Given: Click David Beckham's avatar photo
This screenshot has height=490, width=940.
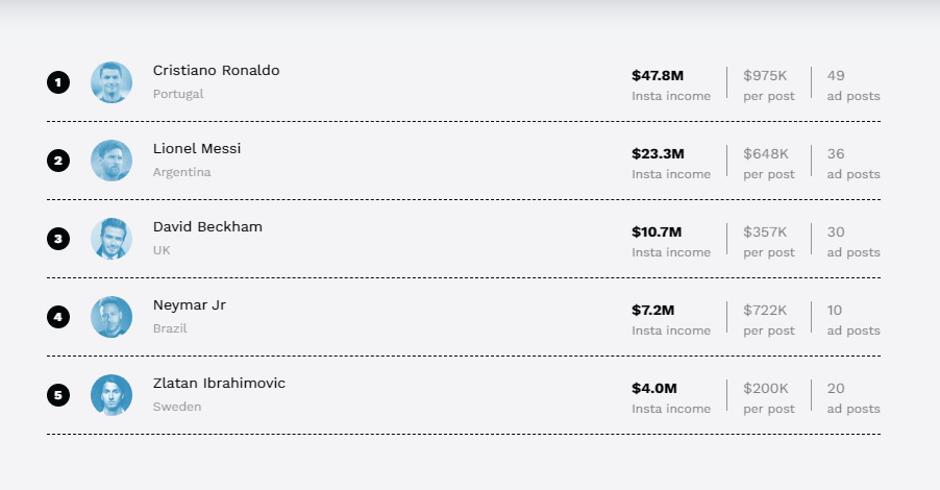Looking at the screenshot, I should (111, 238).
